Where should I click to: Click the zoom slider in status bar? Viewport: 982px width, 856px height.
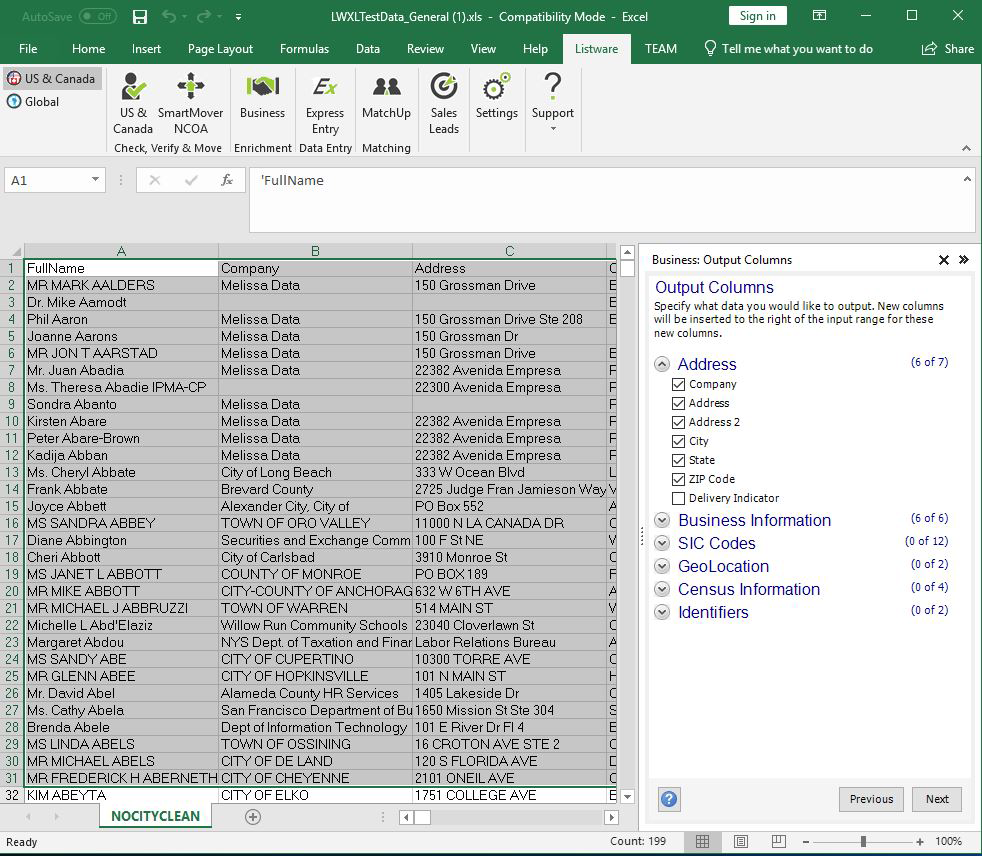coord(863,841)
